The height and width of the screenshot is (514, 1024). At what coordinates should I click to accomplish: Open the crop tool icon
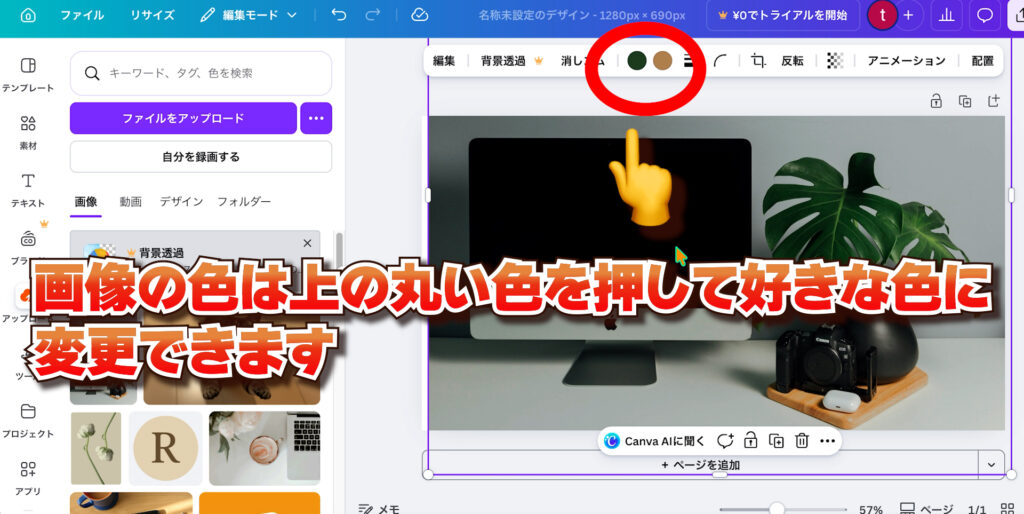[758, 61]
